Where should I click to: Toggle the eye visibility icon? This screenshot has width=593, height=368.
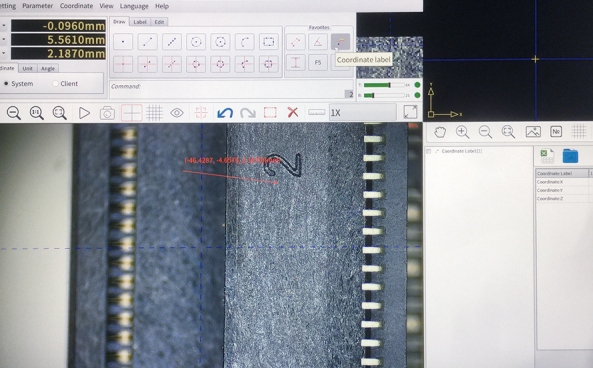point(177,113)
